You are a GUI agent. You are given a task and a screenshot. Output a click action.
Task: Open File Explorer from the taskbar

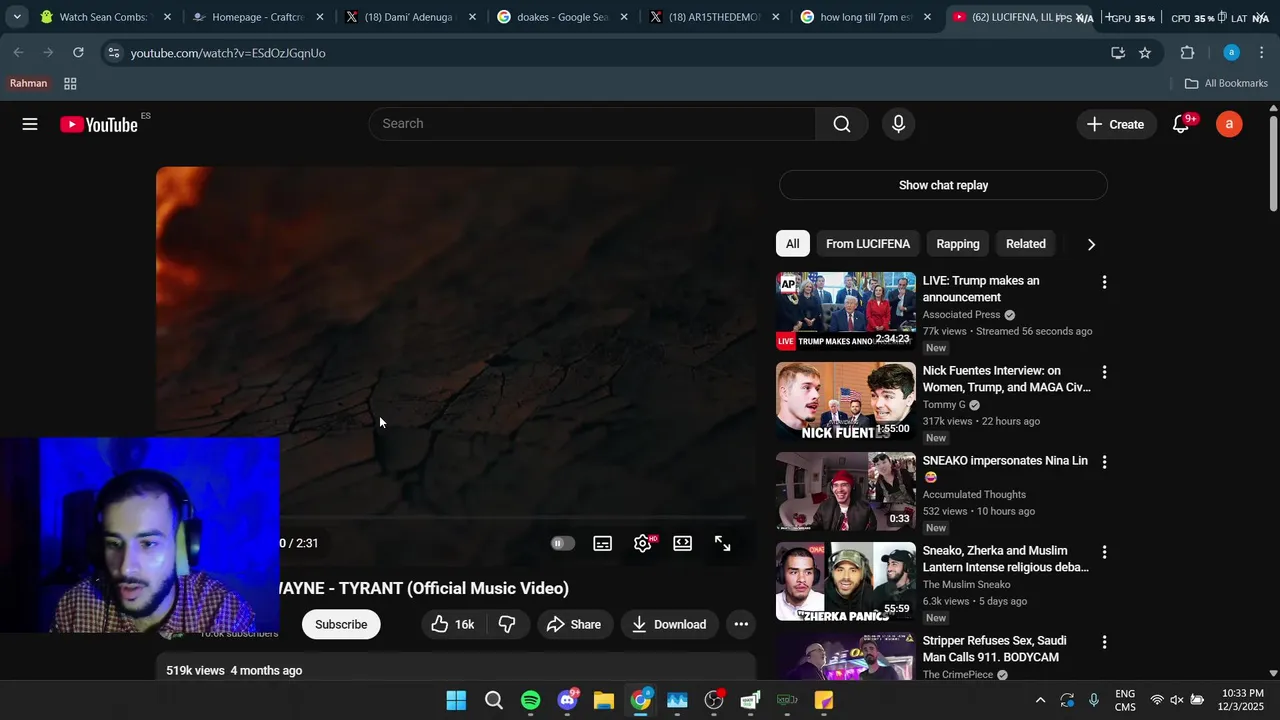pos(604,700)
